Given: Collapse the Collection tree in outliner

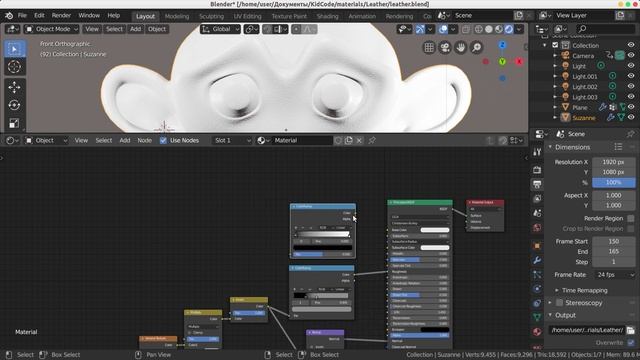Looking at the screenshot, I should point(544,45).
